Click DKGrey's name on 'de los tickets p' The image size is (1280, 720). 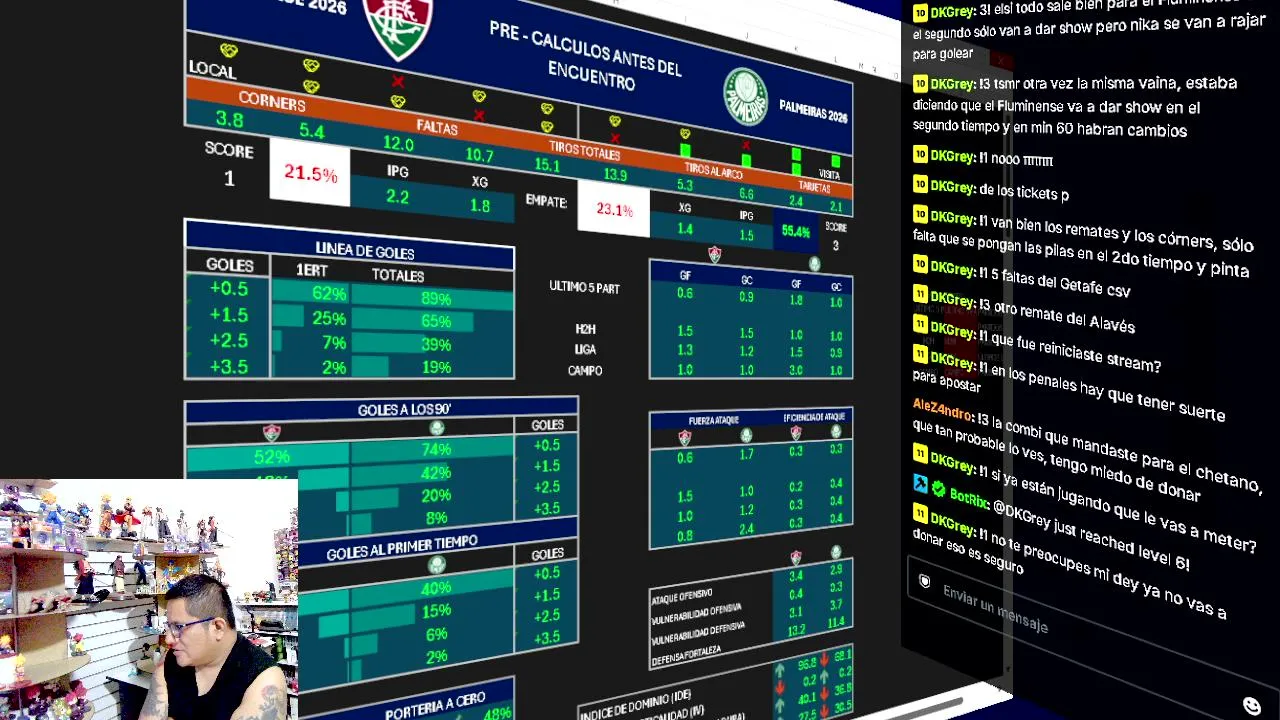pos(953,187)
